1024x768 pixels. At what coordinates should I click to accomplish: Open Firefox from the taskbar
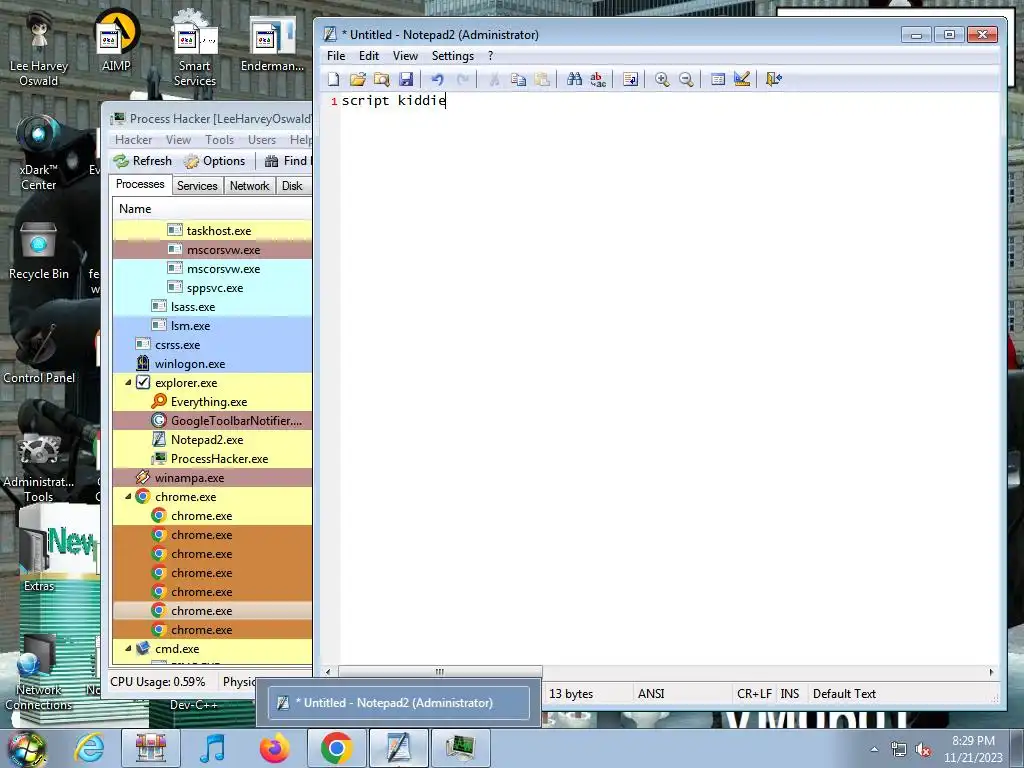(274, 748)
